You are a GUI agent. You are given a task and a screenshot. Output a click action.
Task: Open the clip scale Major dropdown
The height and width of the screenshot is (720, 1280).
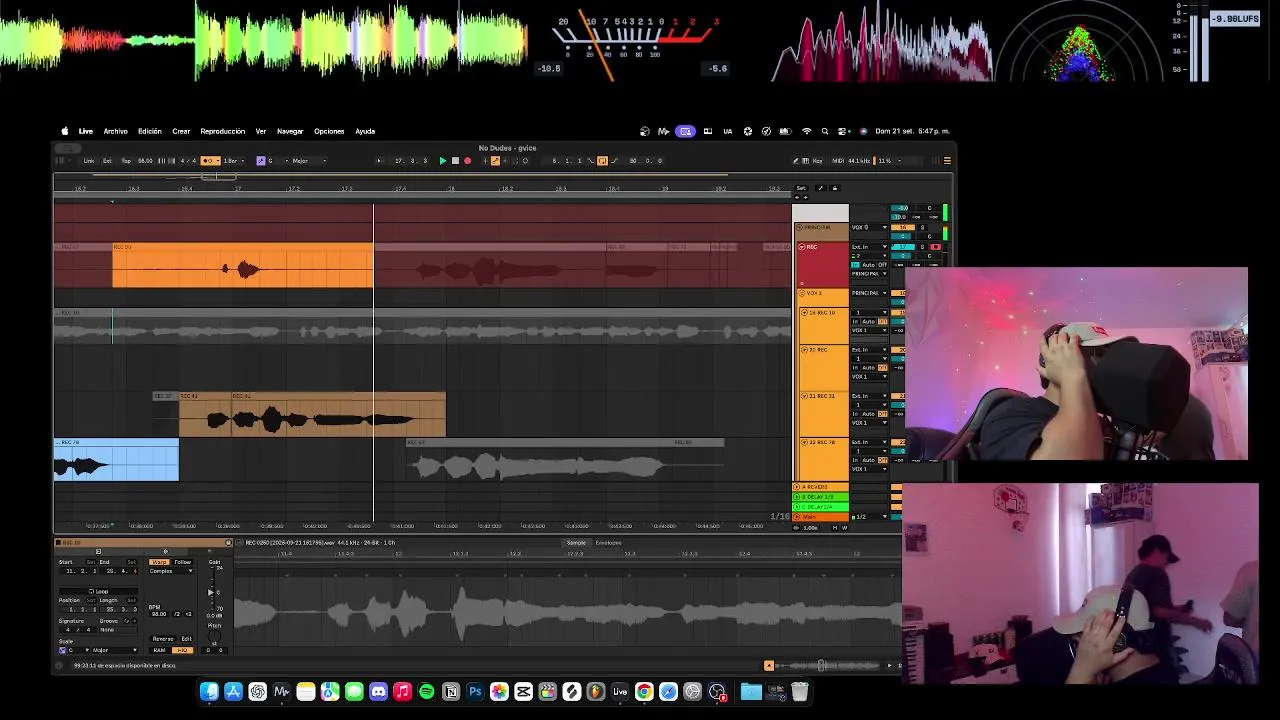tap(114, 650)
